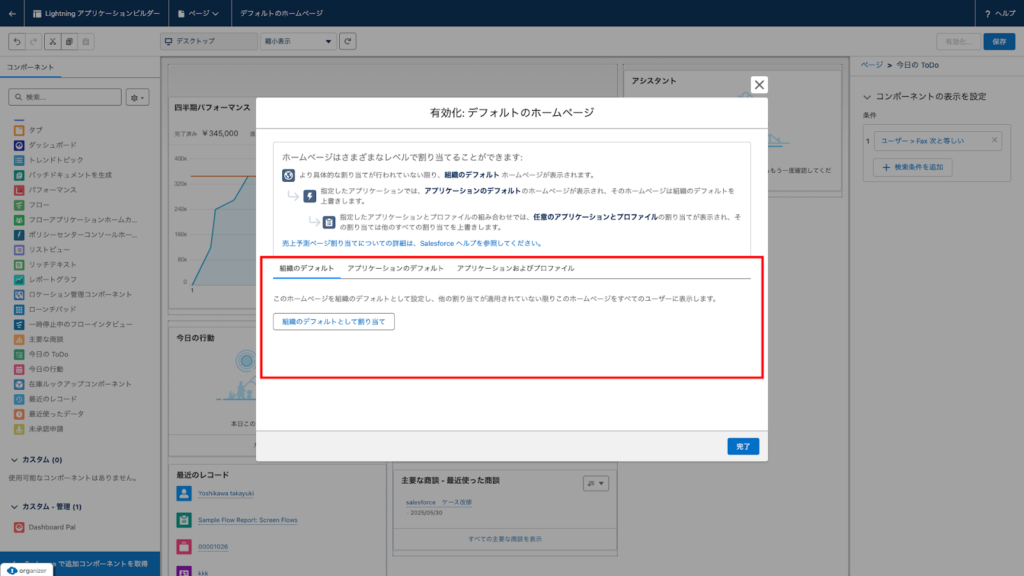Screen dimensions: 1024x576
Task: Click the organizer badge at bottom left
Action: coord(27,570)
